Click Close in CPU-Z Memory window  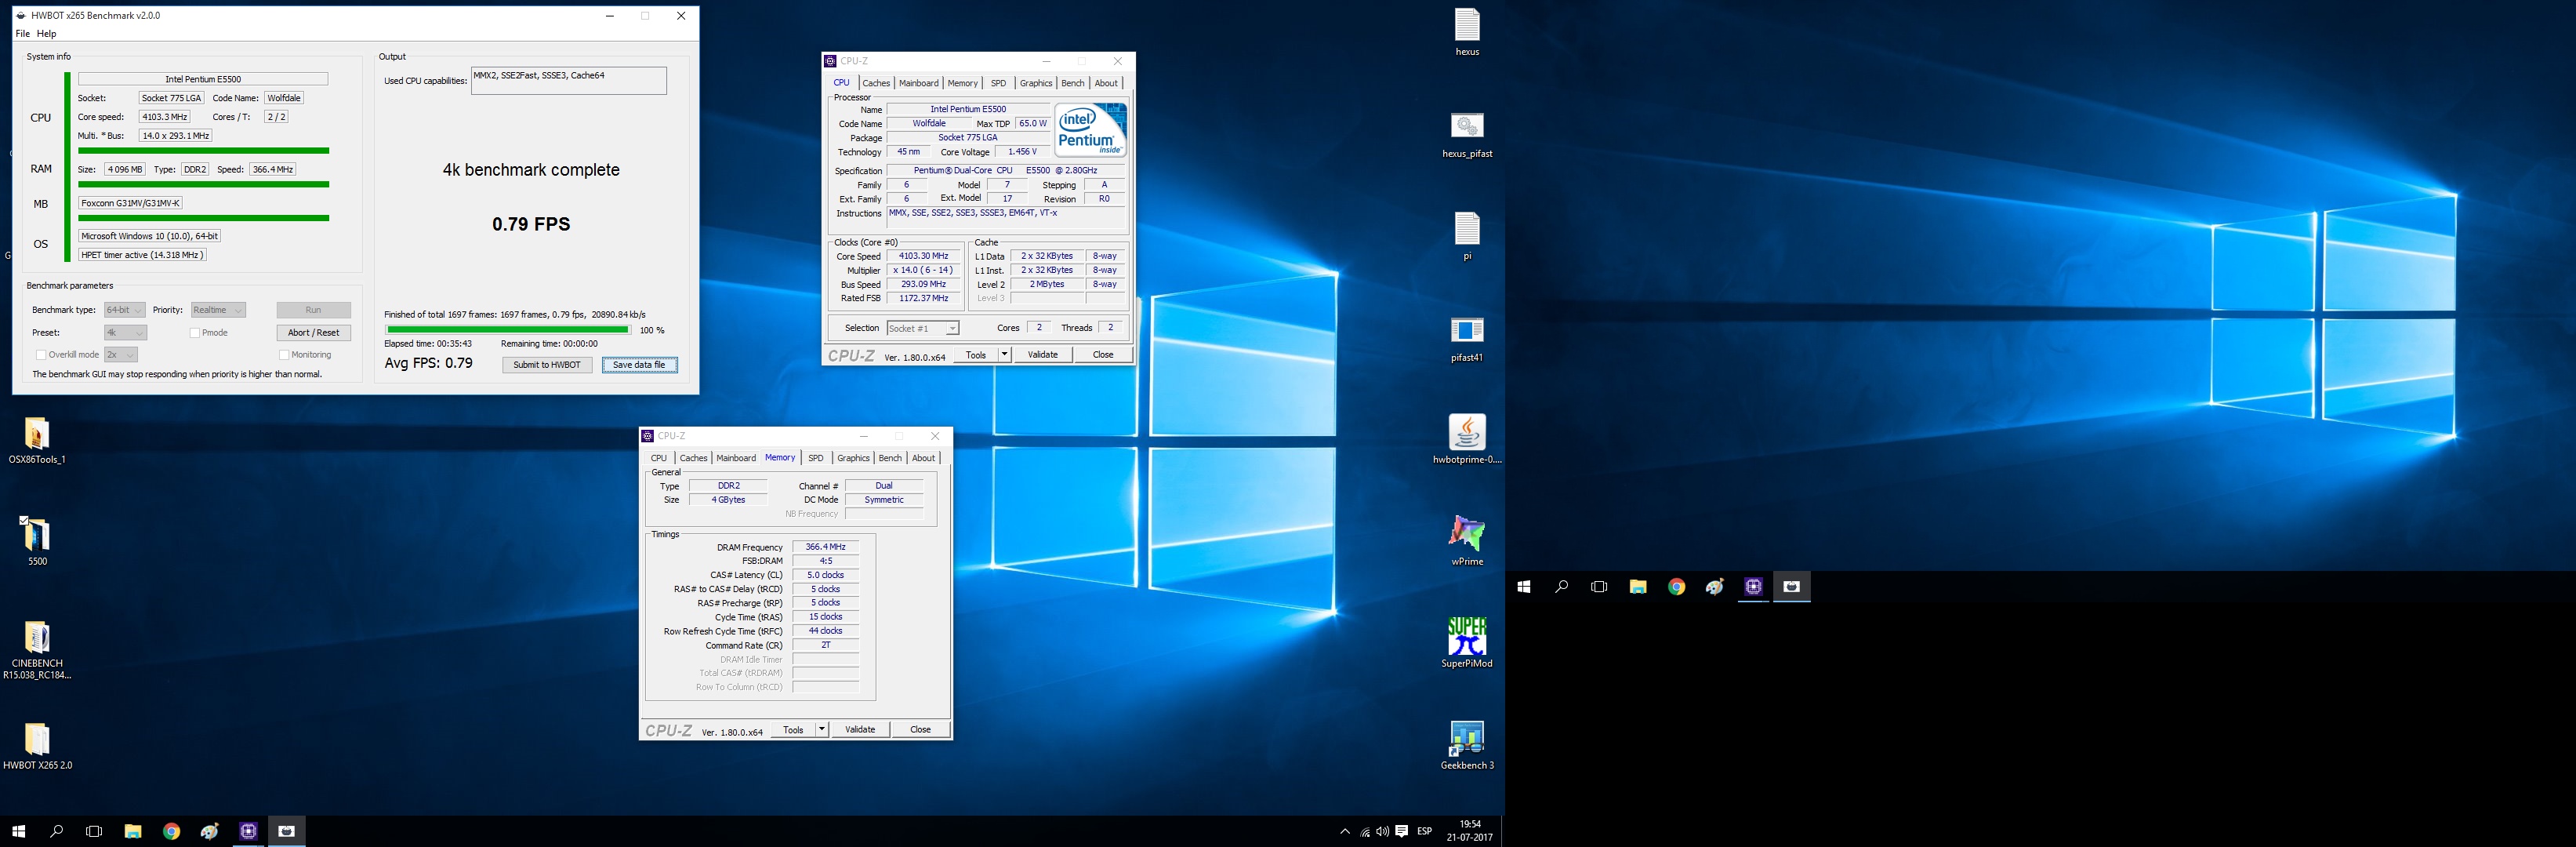(920, 730)
